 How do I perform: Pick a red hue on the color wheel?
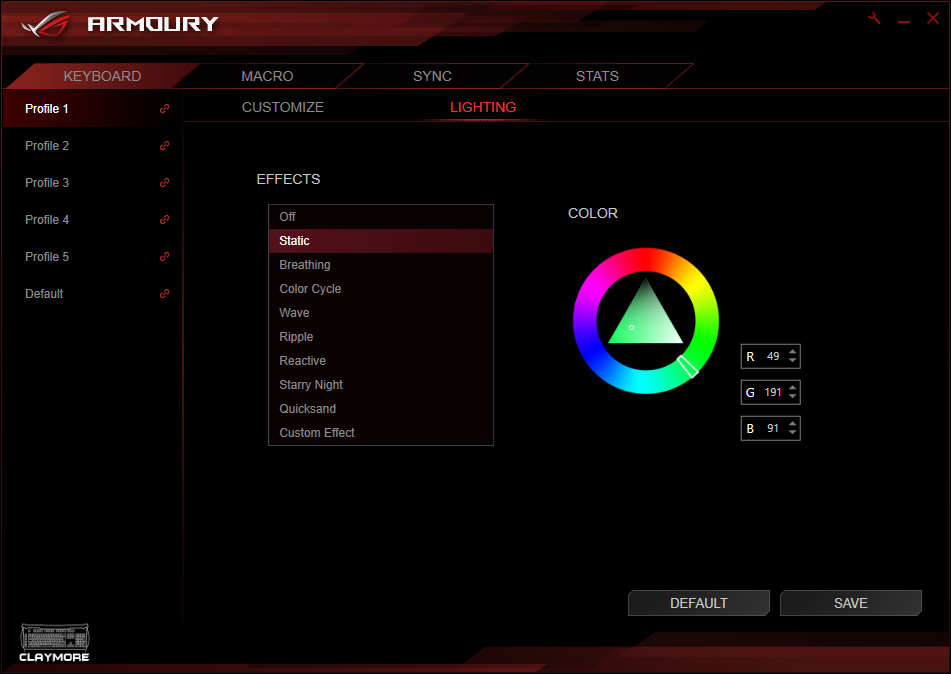coord(645,258)
